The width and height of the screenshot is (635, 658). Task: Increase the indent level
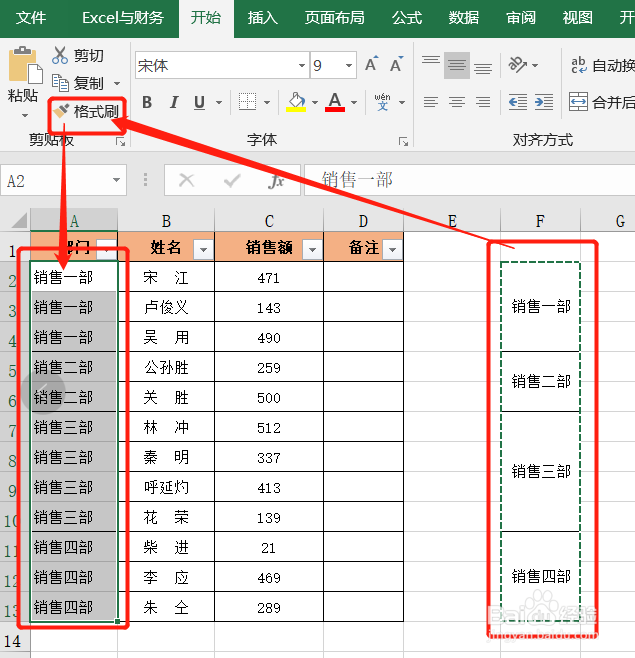[544, 102]
